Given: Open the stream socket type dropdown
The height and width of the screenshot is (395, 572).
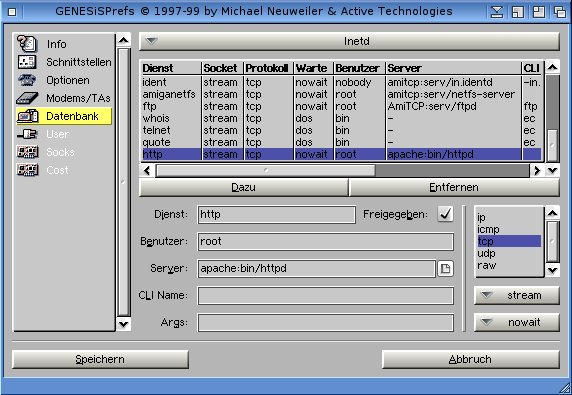Looking at the screenshot, I should 517,295.
